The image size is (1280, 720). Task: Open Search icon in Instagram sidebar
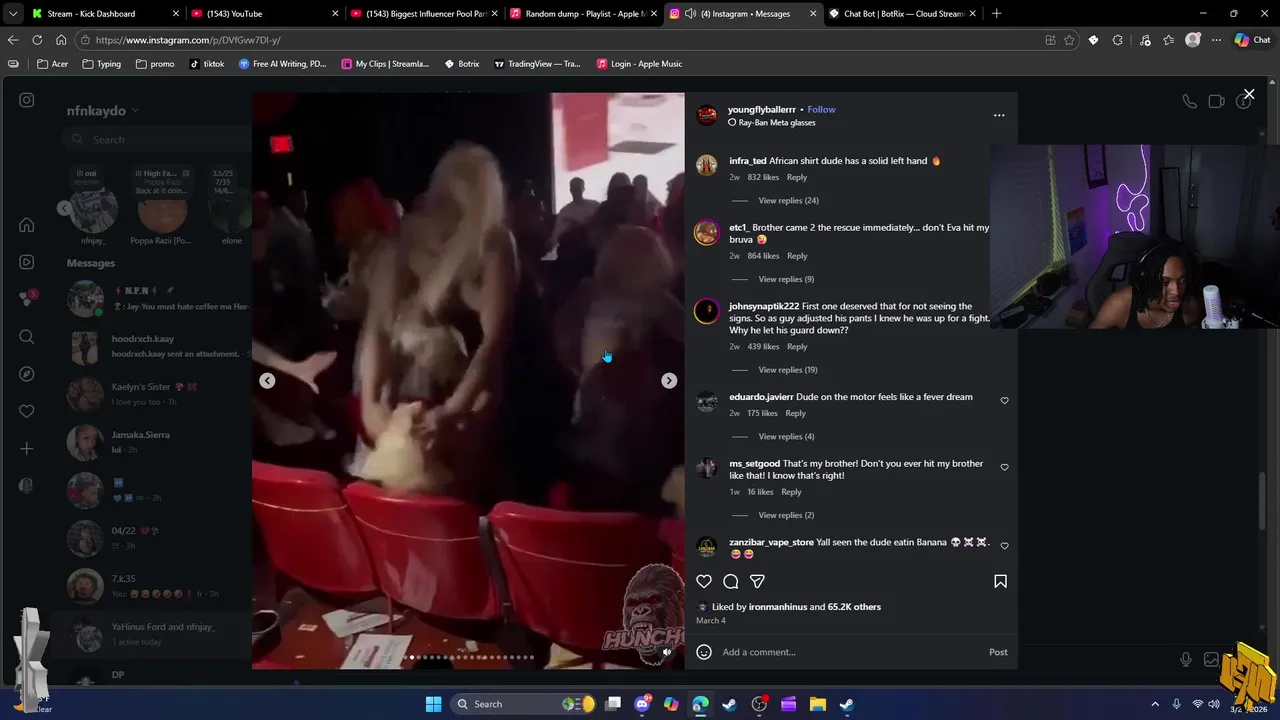27,337
